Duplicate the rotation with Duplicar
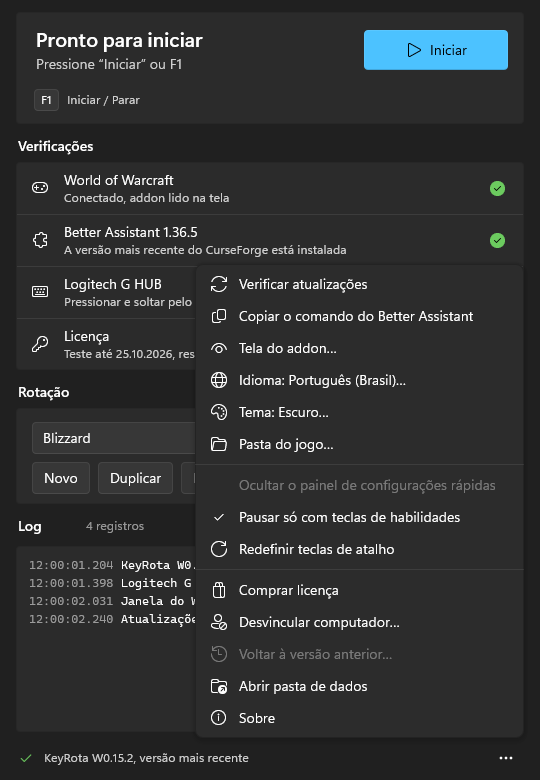The height and width of the screenshot is (780, 540). pyautogui.click(x=135, y=478)
